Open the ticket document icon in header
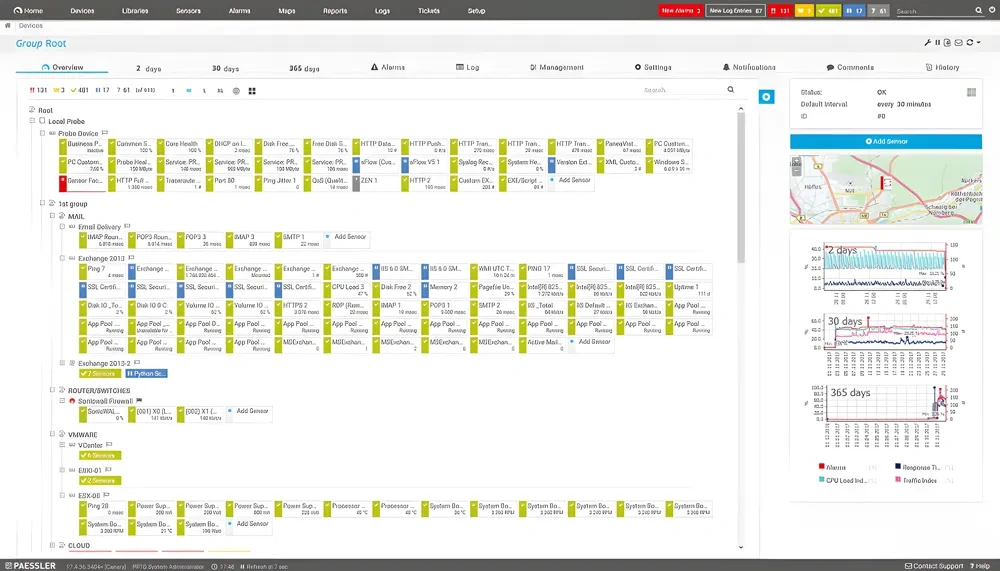This screenshot has width=1000, height=571. [947, 43]
